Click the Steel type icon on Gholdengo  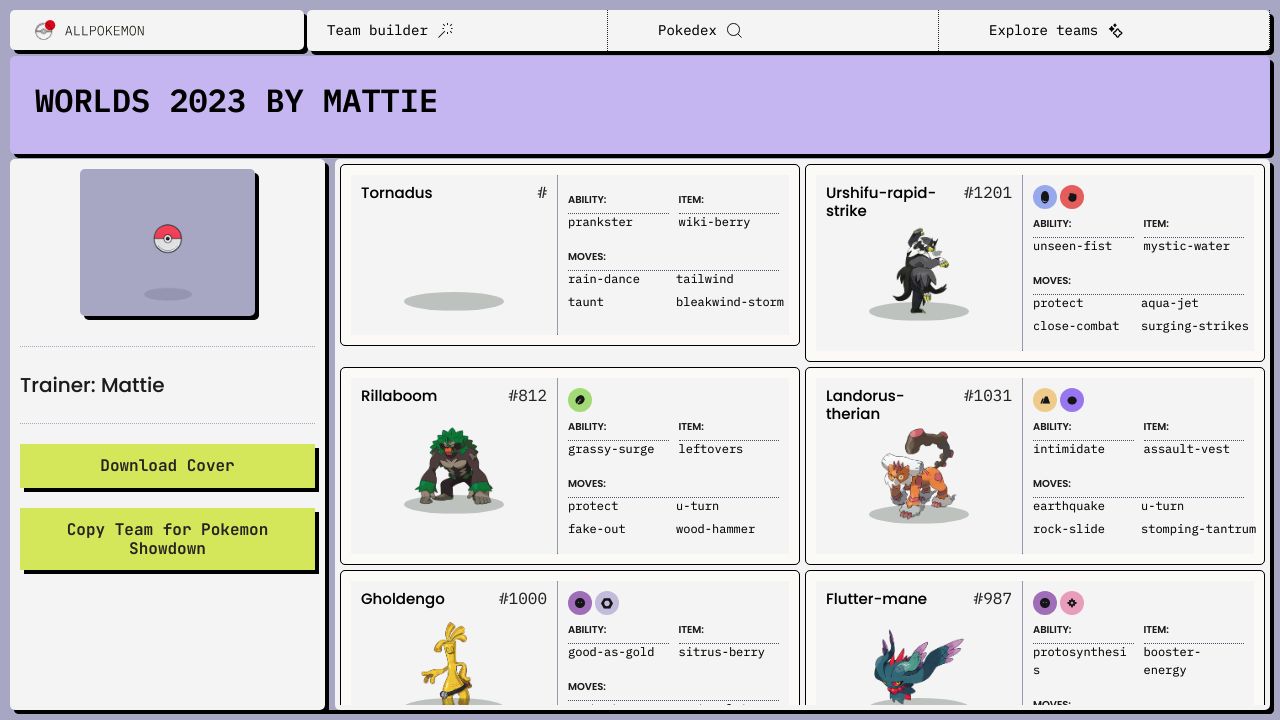pos(607,603)
